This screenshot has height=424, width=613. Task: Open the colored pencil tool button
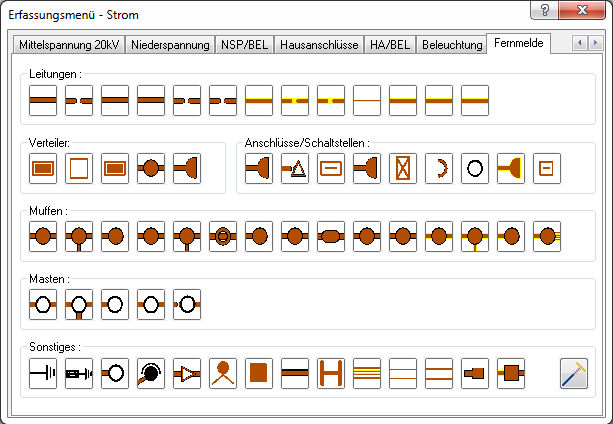pos(574,373)
